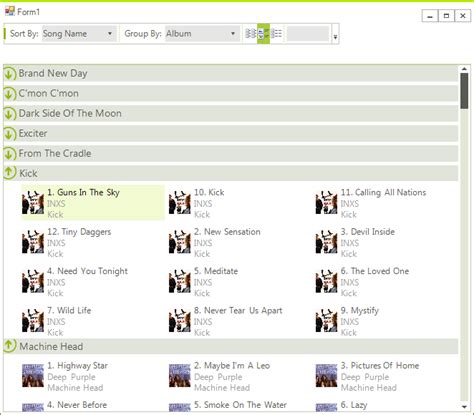Collapse the Machine Head group arrow
The height and width of the screenshot is (415, 474).
click(x=10, y=346)
